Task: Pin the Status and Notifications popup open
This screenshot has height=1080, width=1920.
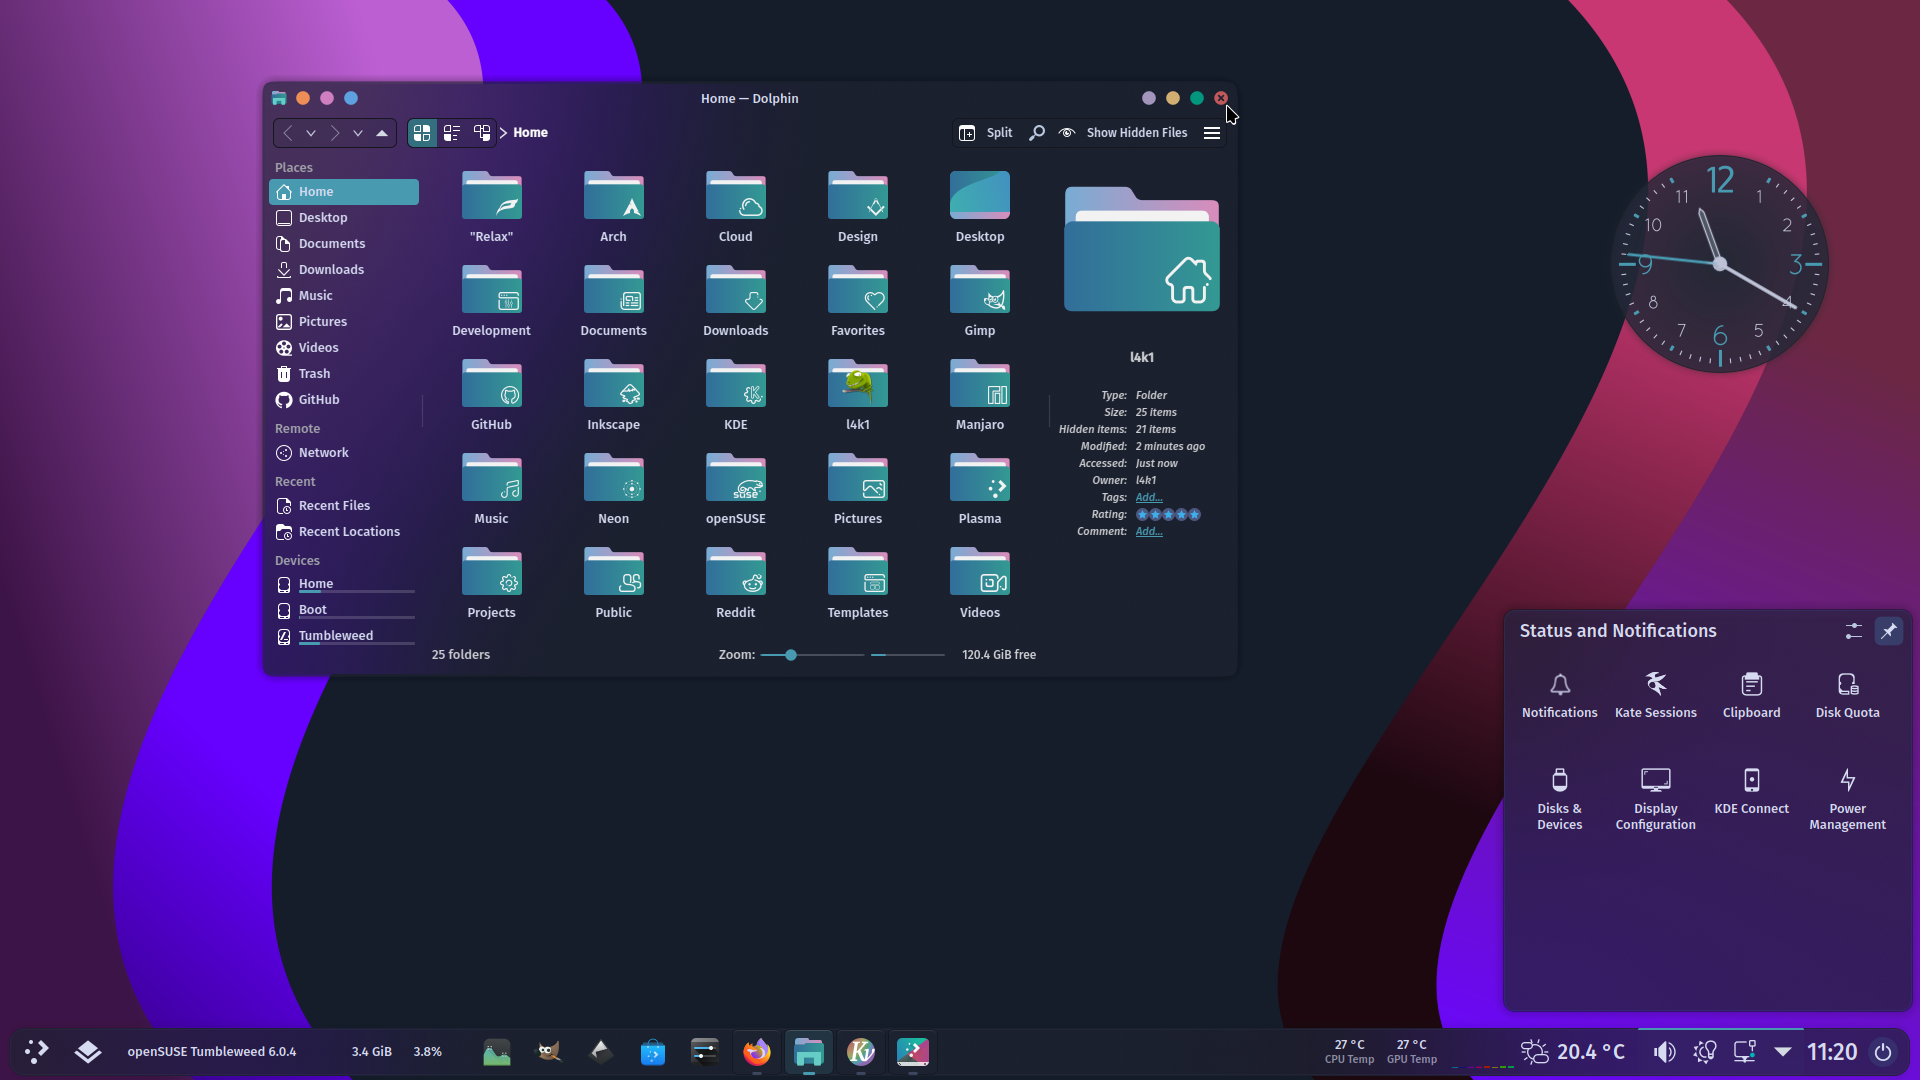Action: [1888, 631]
